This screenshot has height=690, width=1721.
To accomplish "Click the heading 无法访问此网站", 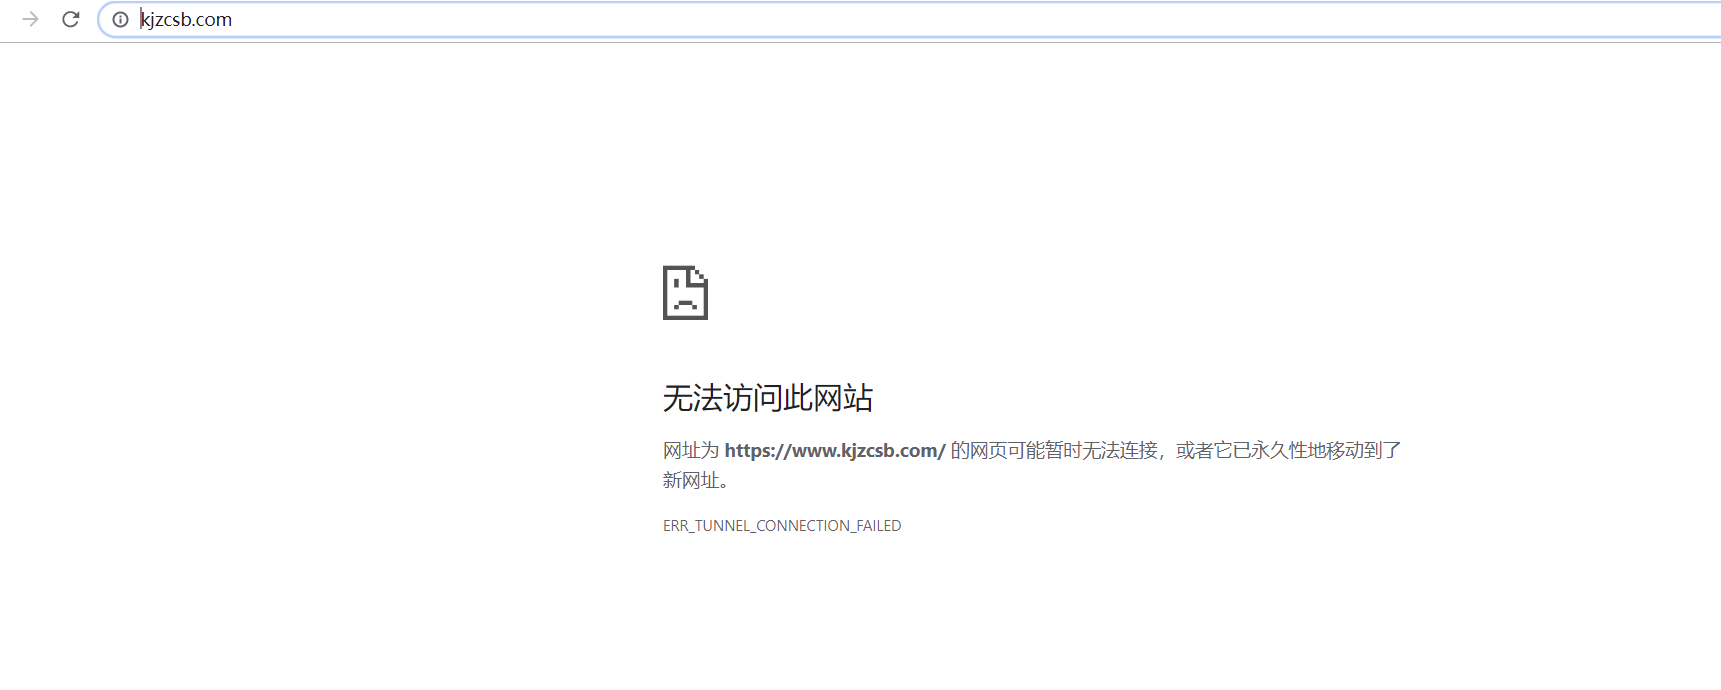I will pyautogui.click(x=768, y=398).
